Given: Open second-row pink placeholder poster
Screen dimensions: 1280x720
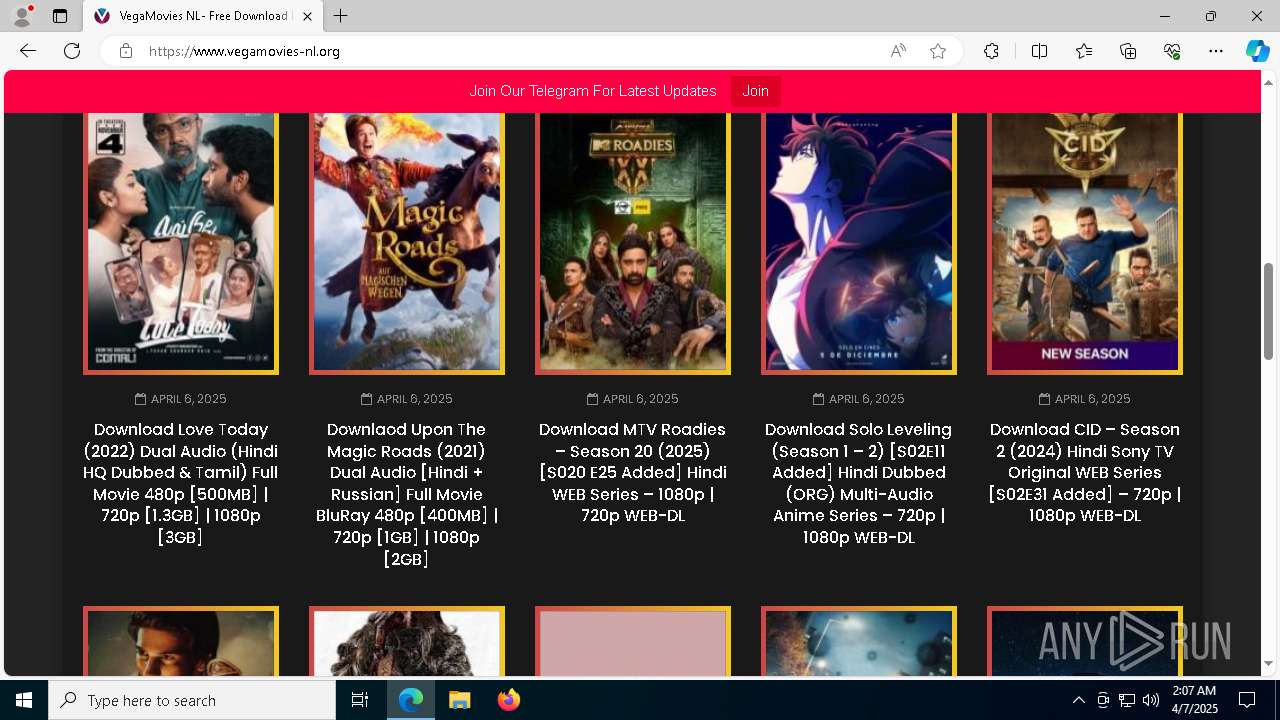Looking at the screenshot, I should (633, 641).
